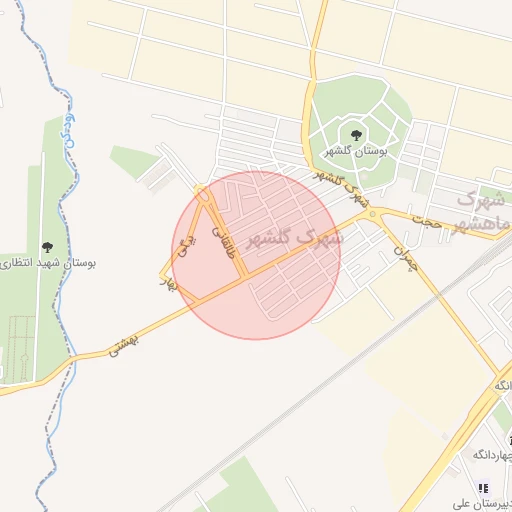Click the roundabout joining حجت and چمران roads
Viewport: 512px width, 512px height.
pos(373,214)
